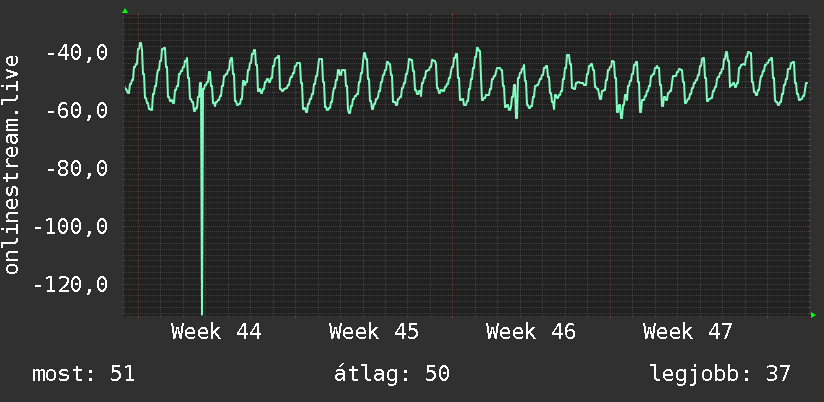Click the 'most: 51' current value

tap(84, 374)
